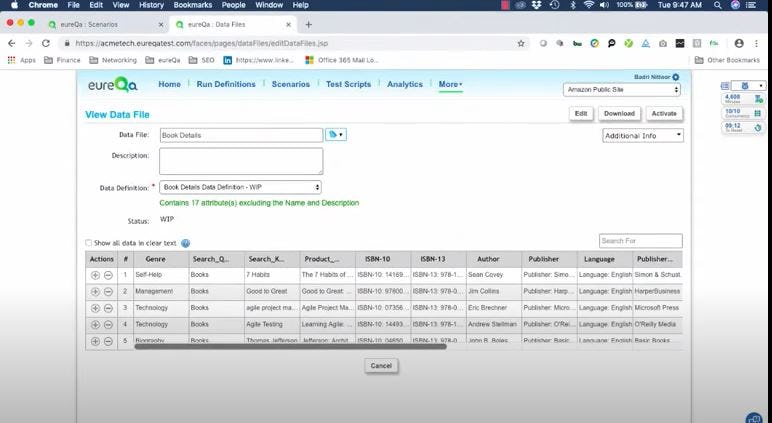Add a row after the Management row
The width and height of the screenshot is (772, 423).
pyautogui.click(x=96, y=292)
